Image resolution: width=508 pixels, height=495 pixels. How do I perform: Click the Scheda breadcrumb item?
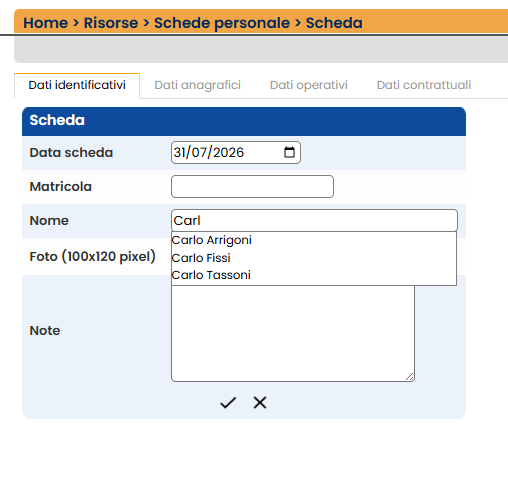coord(334,23)
